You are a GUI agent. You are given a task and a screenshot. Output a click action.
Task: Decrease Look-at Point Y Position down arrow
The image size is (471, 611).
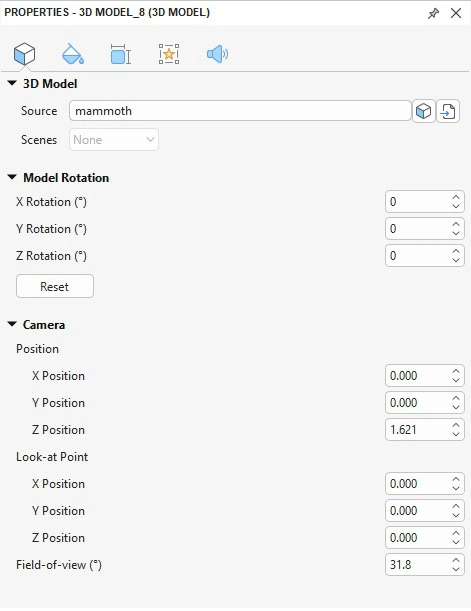pos(456,515)
